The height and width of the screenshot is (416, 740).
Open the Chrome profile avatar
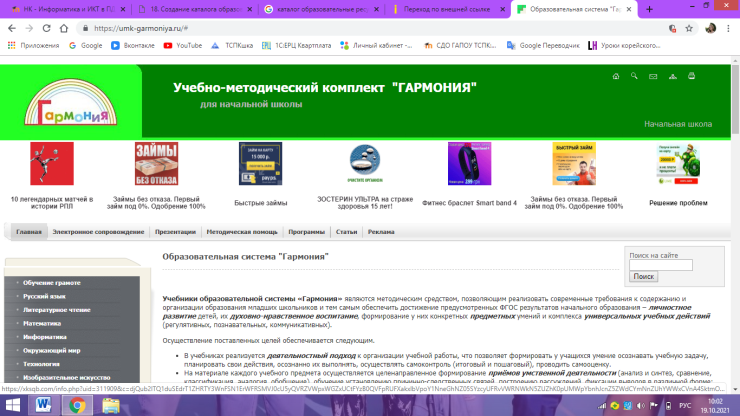(710, 28)
